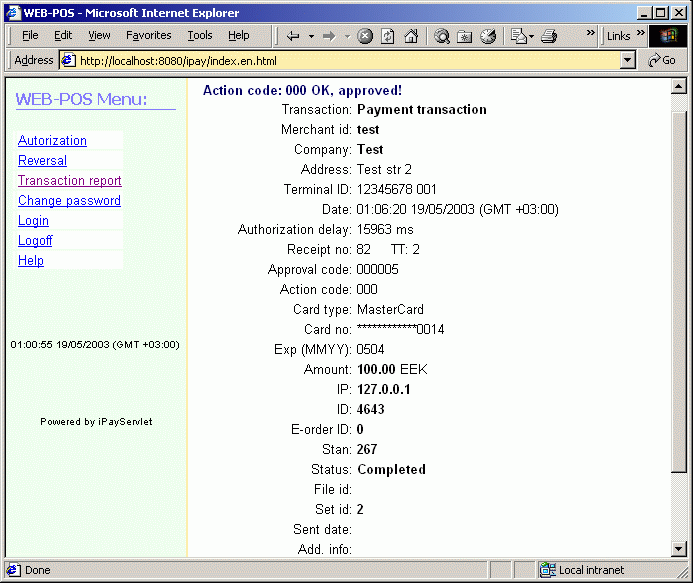
Task: Open the Edit menu
Action: point(63,35)
